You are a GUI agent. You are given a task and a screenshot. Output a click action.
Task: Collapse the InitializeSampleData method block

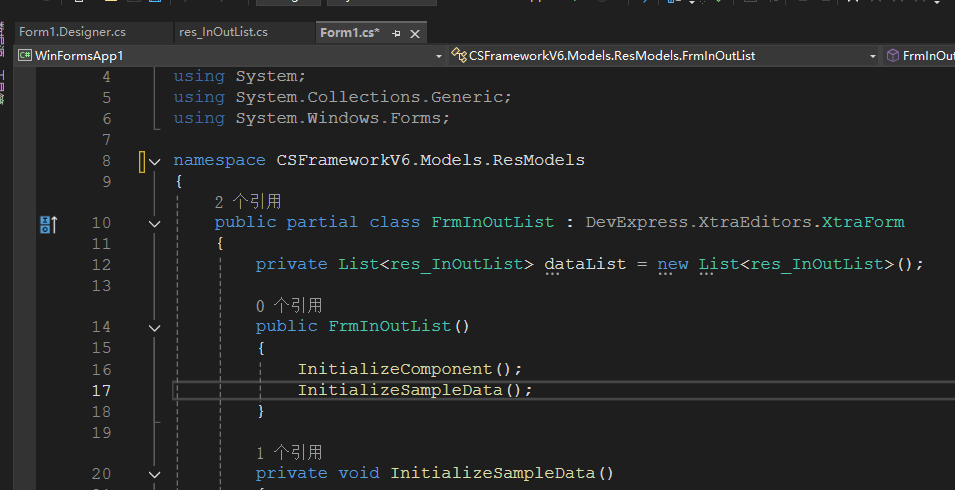(x=154, y=474)
